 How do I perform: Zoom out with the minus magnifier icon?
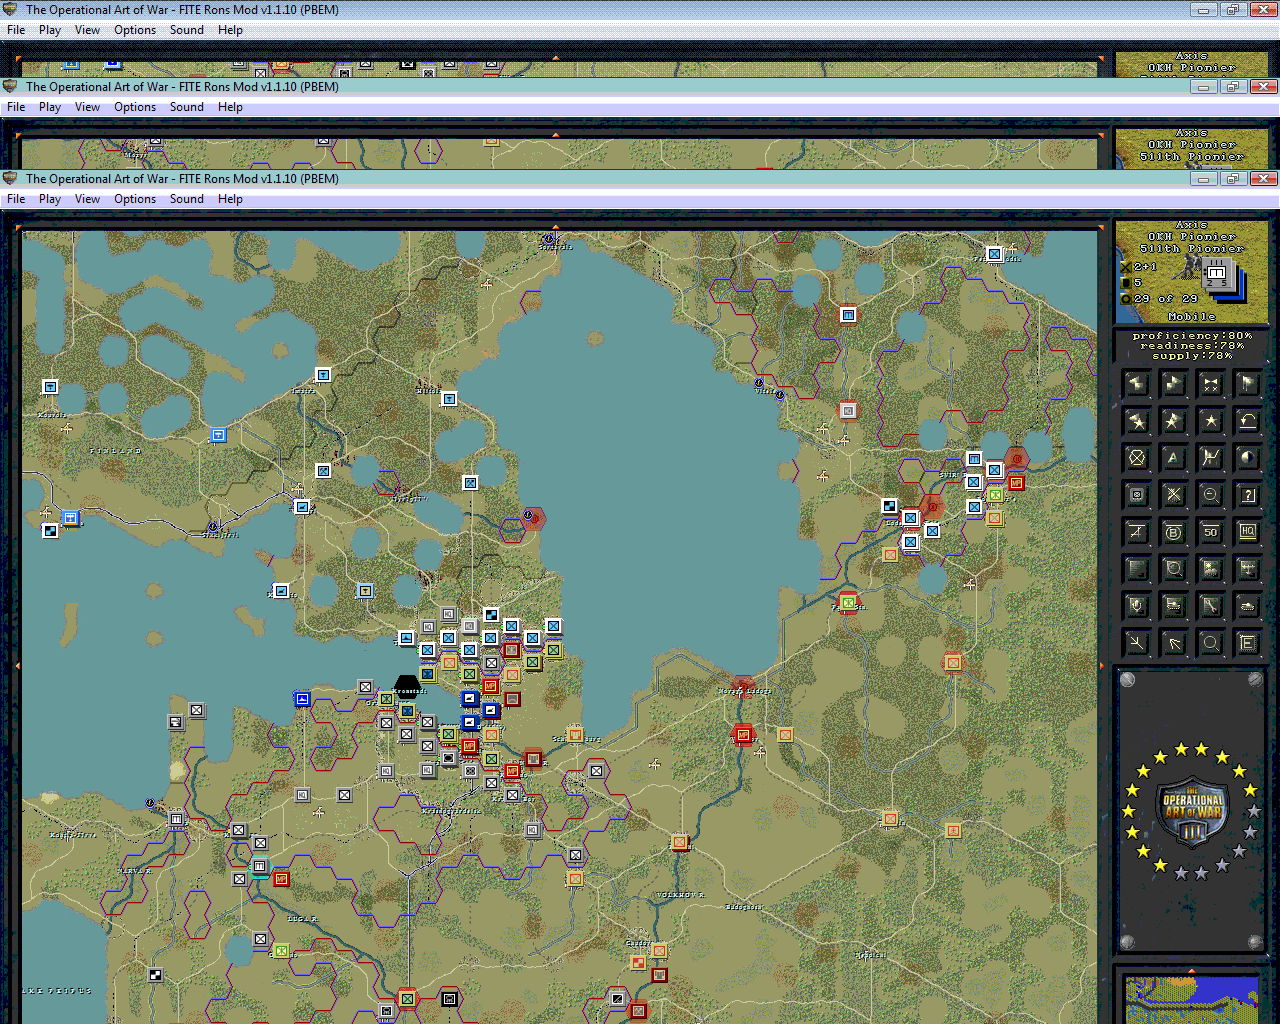[1210, 495]
